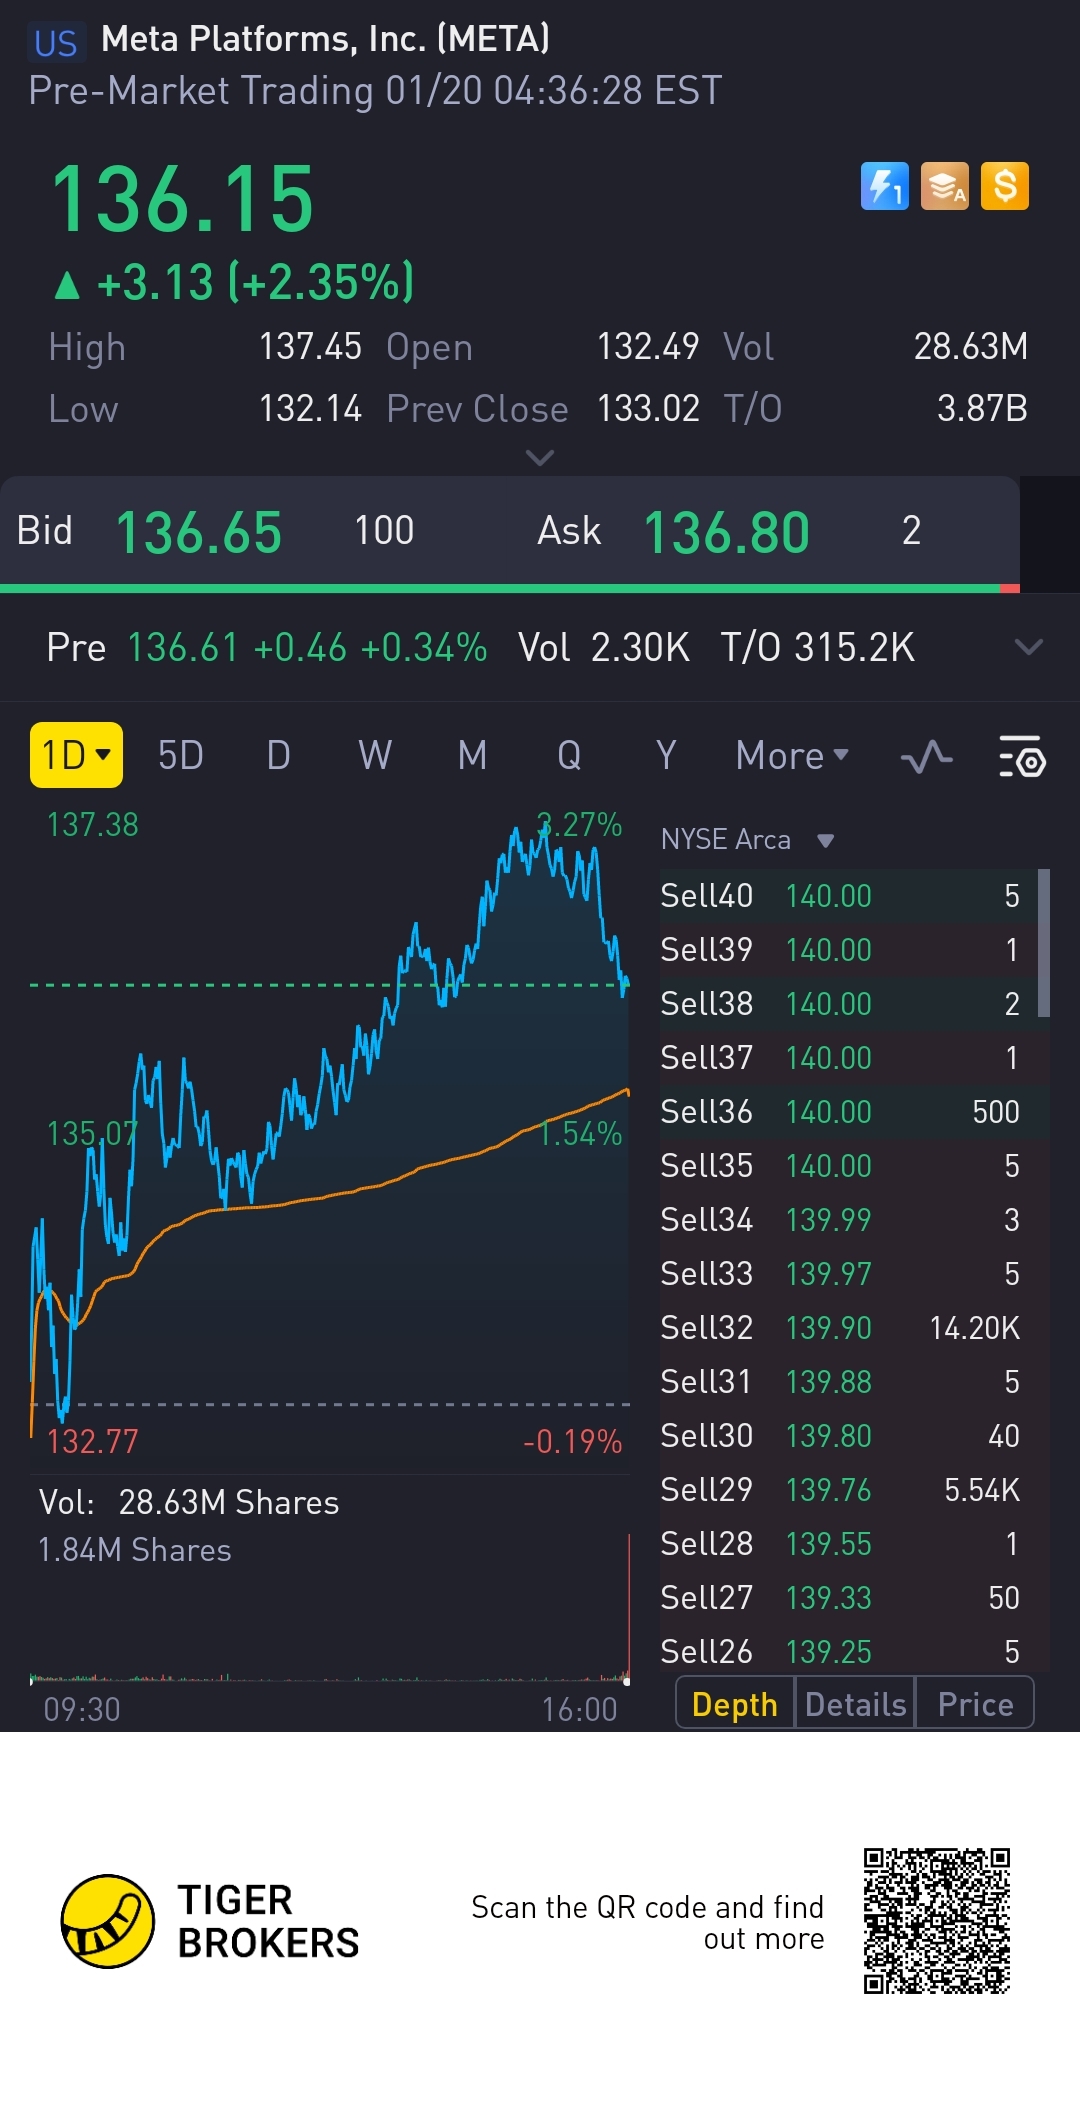Image resolution: width=1080 pixels, height=2112 pixels.
Task: Tap the Prev Close value 133.02
Action: click(648, 409)
